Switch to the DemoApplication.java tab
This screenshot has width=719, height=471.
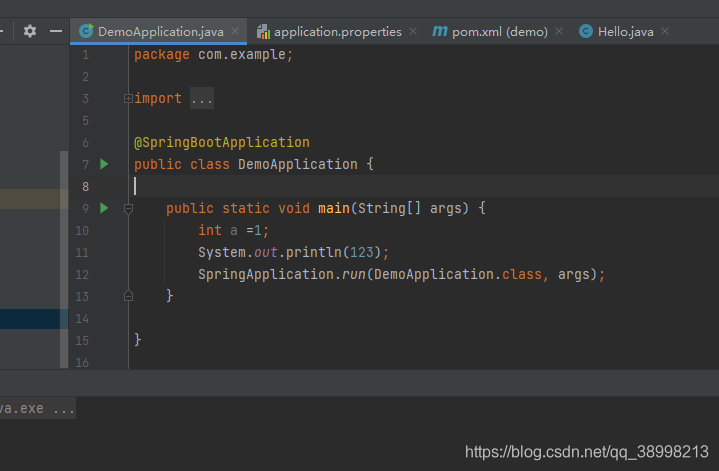pos(160,32)
